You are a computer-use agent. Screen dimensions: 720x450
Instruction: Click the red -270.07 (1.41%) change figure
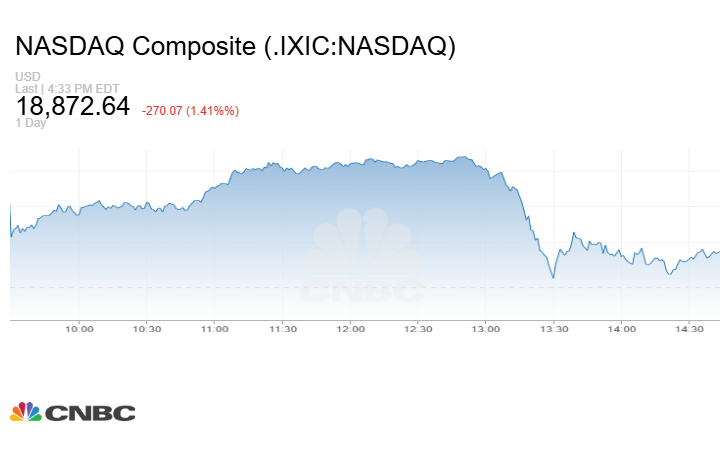coord(190,109)
